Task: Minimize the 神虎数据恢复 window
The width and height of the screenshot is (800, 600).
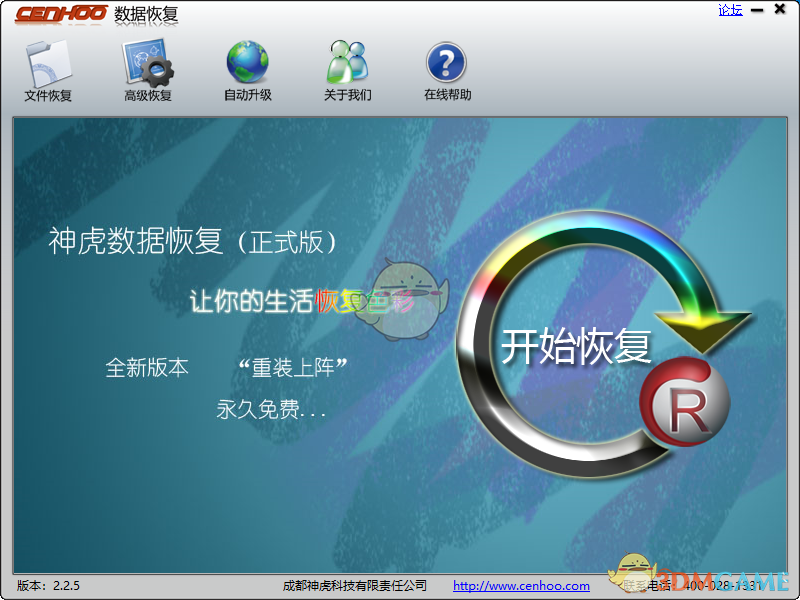Action: (757, 9)
